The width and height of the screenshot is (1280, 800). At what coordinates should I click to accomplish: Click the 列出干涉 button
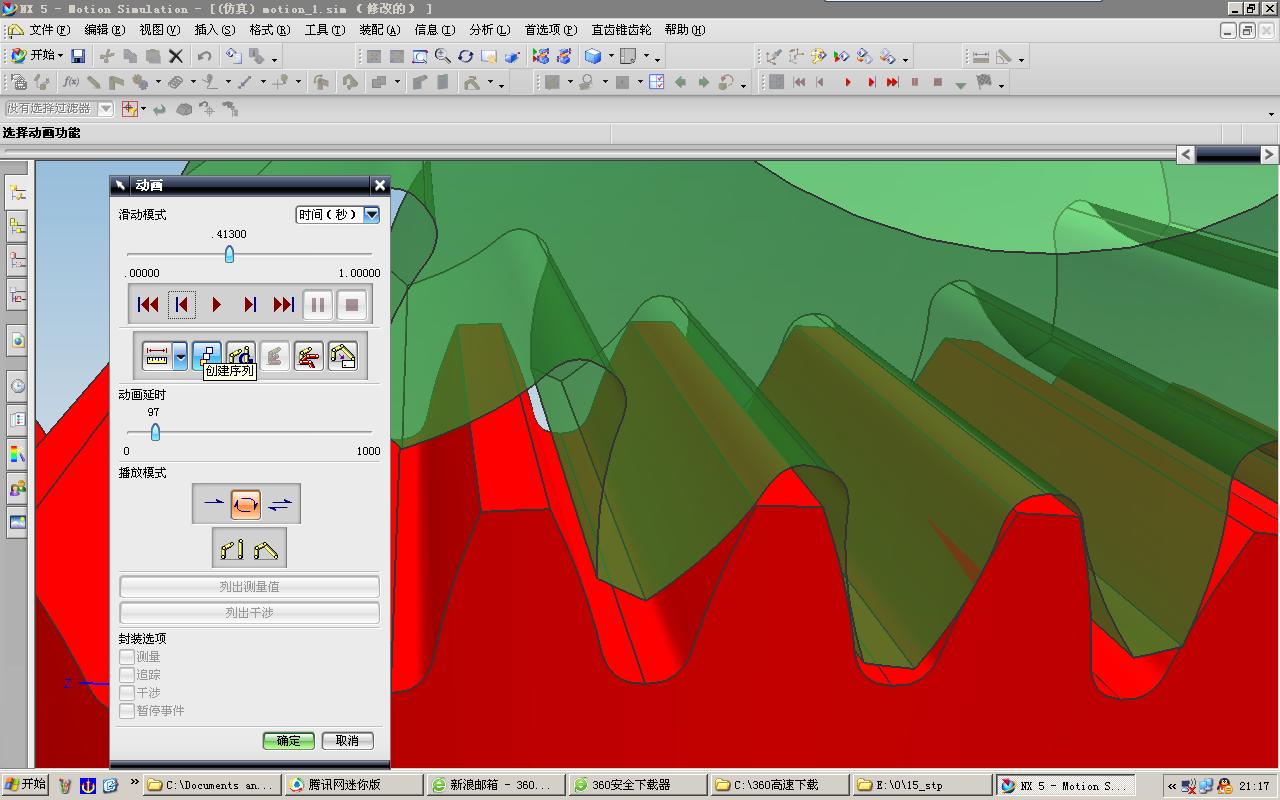coord(249,613)
